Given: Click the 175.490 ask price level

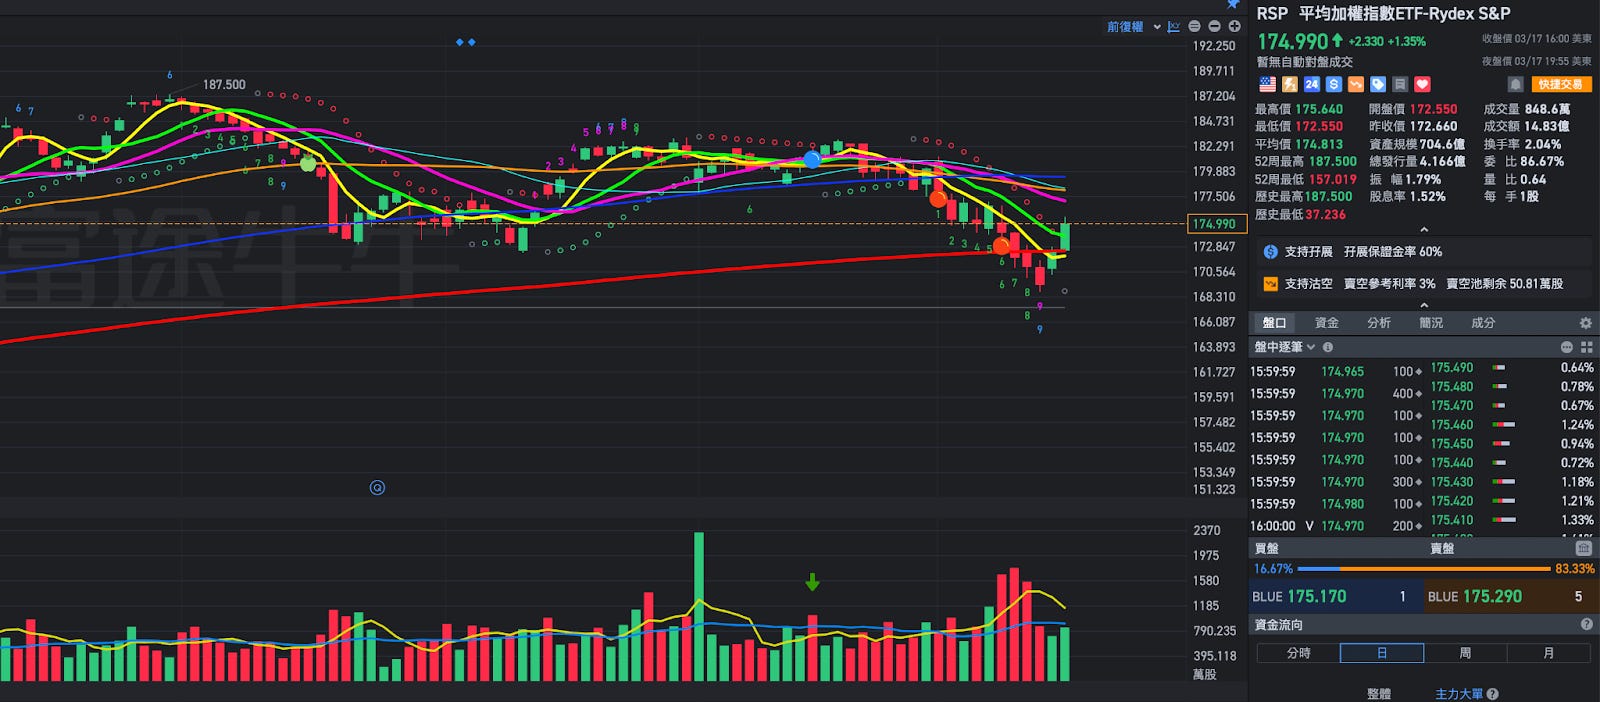Looking at the screenshot, I should coord(1452,368).
